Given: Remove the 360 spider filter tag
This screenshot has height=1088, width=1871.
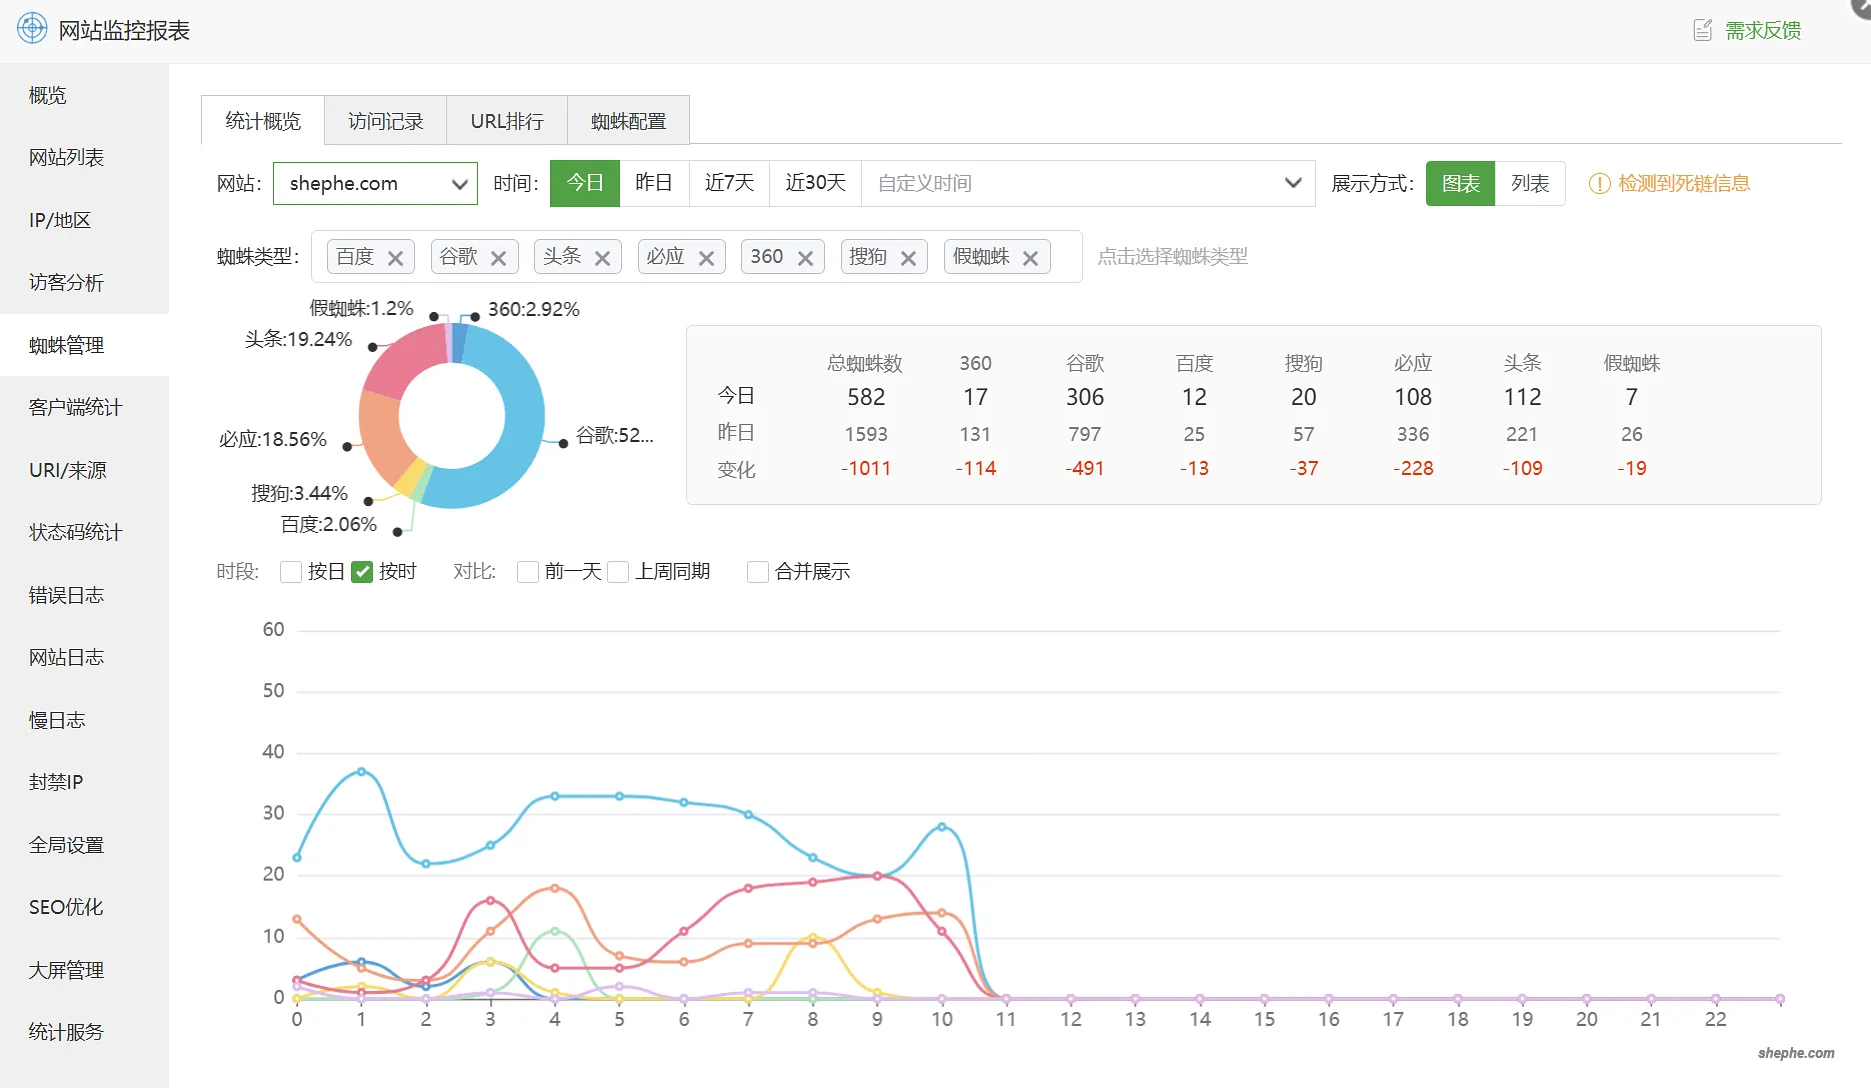Looking at the screenshot, I should [x=804, y=256].
